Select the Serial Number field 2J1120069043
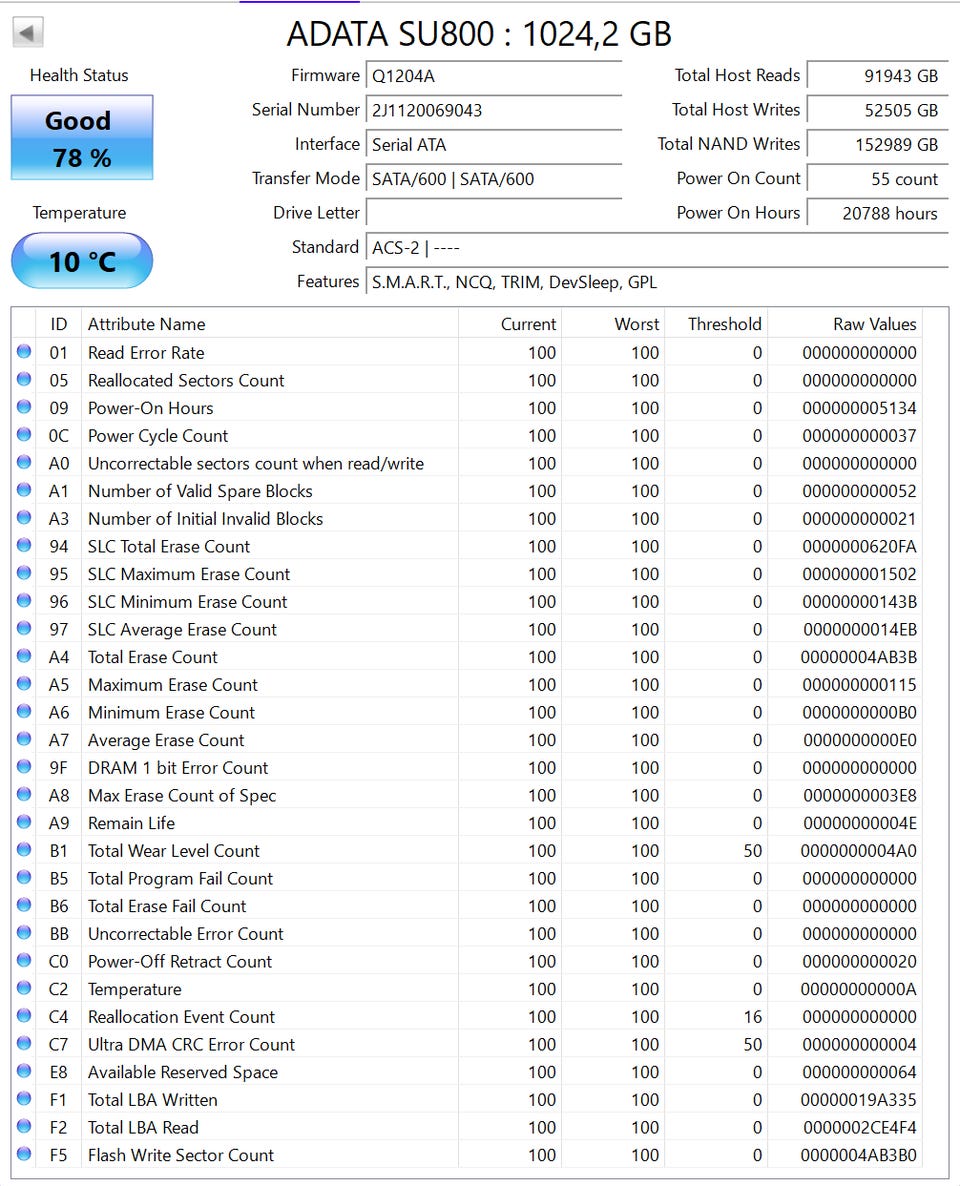Viewport: 960px width, 1186px height. click(x=494, y=110)
